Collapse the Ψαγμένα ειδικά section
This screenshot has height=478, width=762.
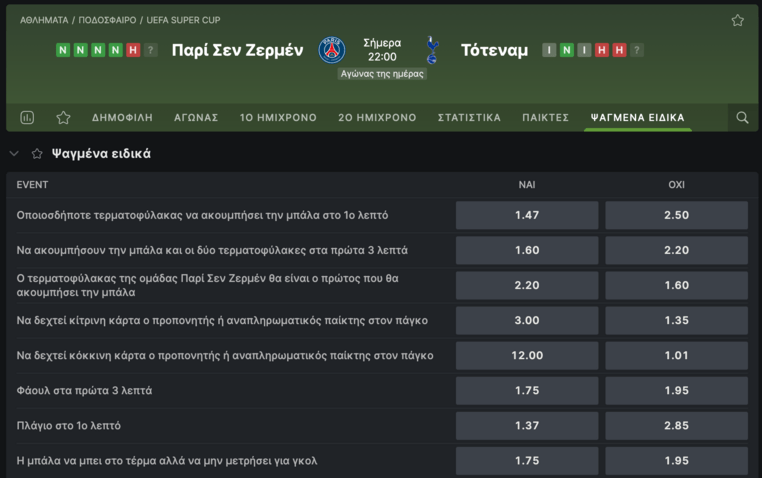pos(14,154)
